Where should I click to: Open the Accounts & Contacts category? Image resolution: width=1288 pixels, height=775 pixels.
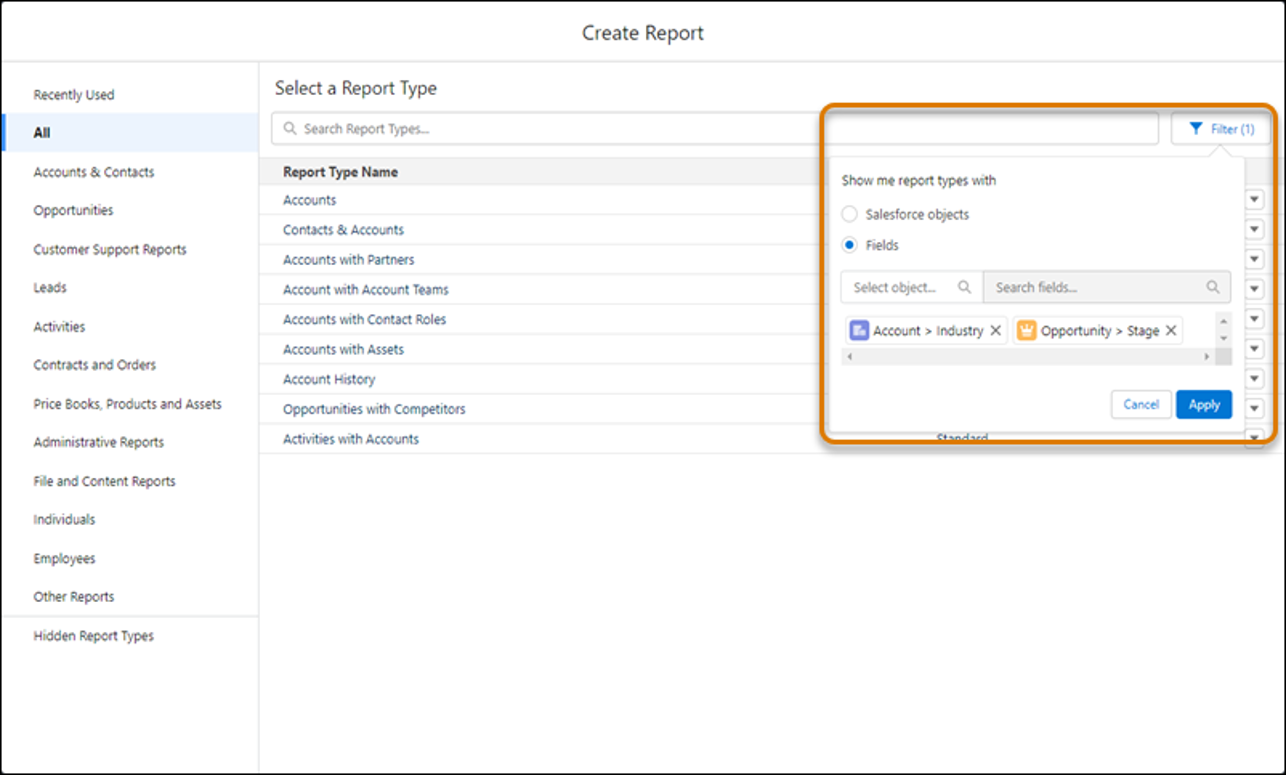(94, 172)
